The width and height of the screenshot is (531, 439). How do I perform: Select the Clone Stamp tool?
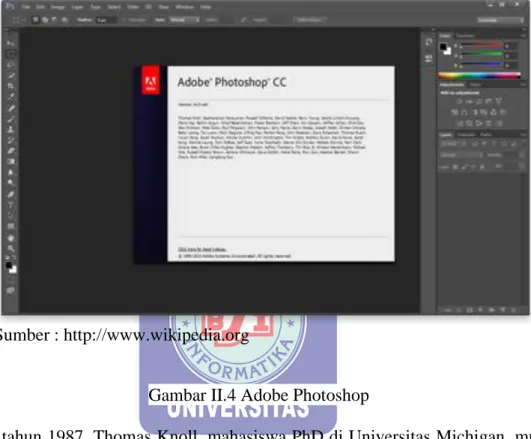10,129
